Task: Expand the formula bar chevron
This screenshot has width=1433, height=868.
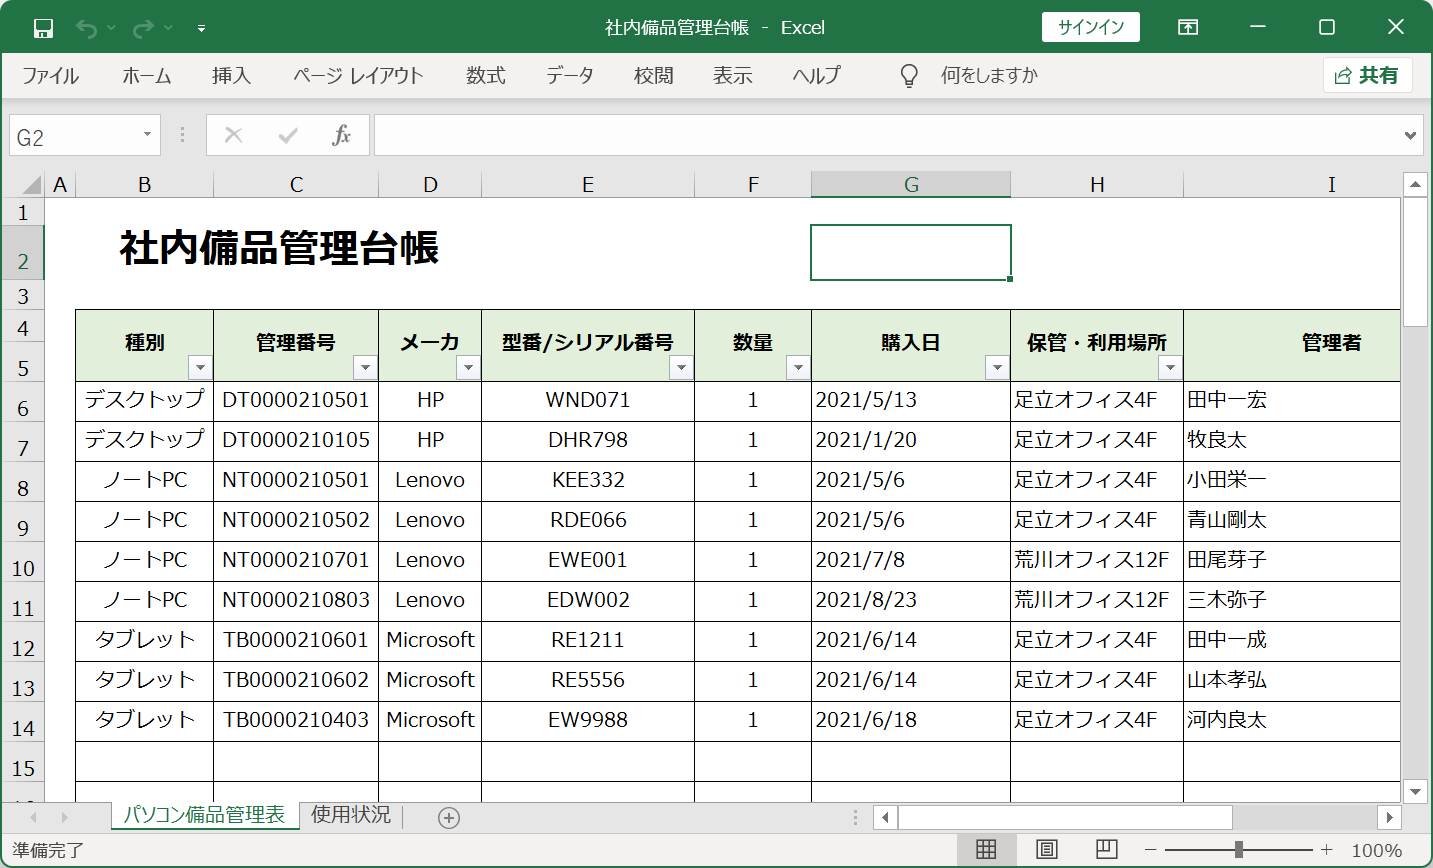Action: click(1410, 135)
